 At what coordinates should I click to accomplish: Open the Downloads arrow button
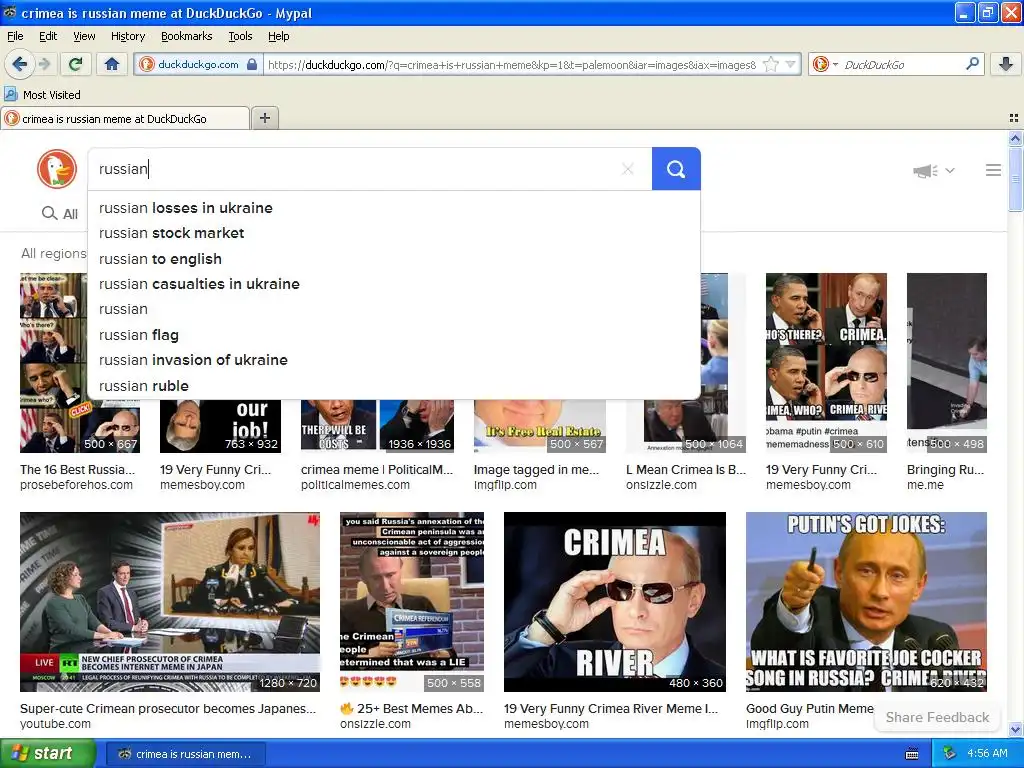coord(1006,64)
